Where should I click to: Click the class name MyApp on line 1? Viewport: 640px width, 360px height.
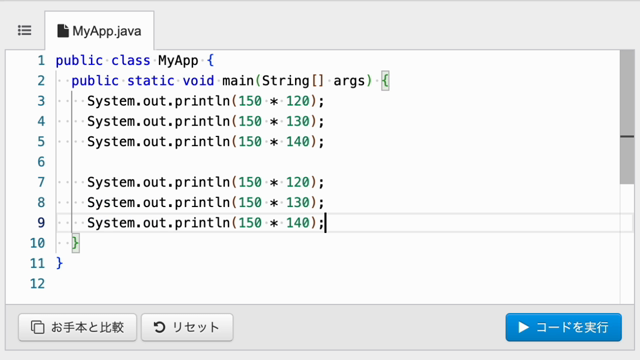(178, 61)
